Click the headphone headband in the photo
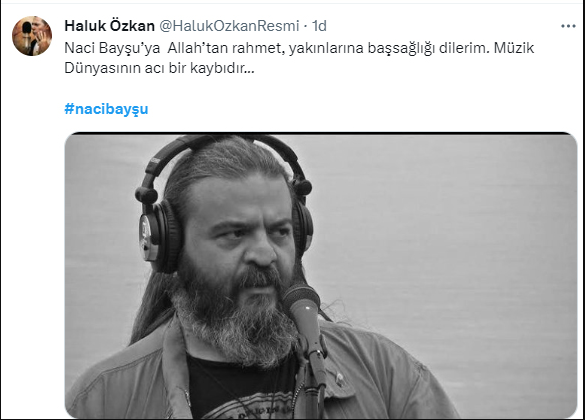Image resolution: width=585 pixels, height=420 pixels. [x=224, y=149]
